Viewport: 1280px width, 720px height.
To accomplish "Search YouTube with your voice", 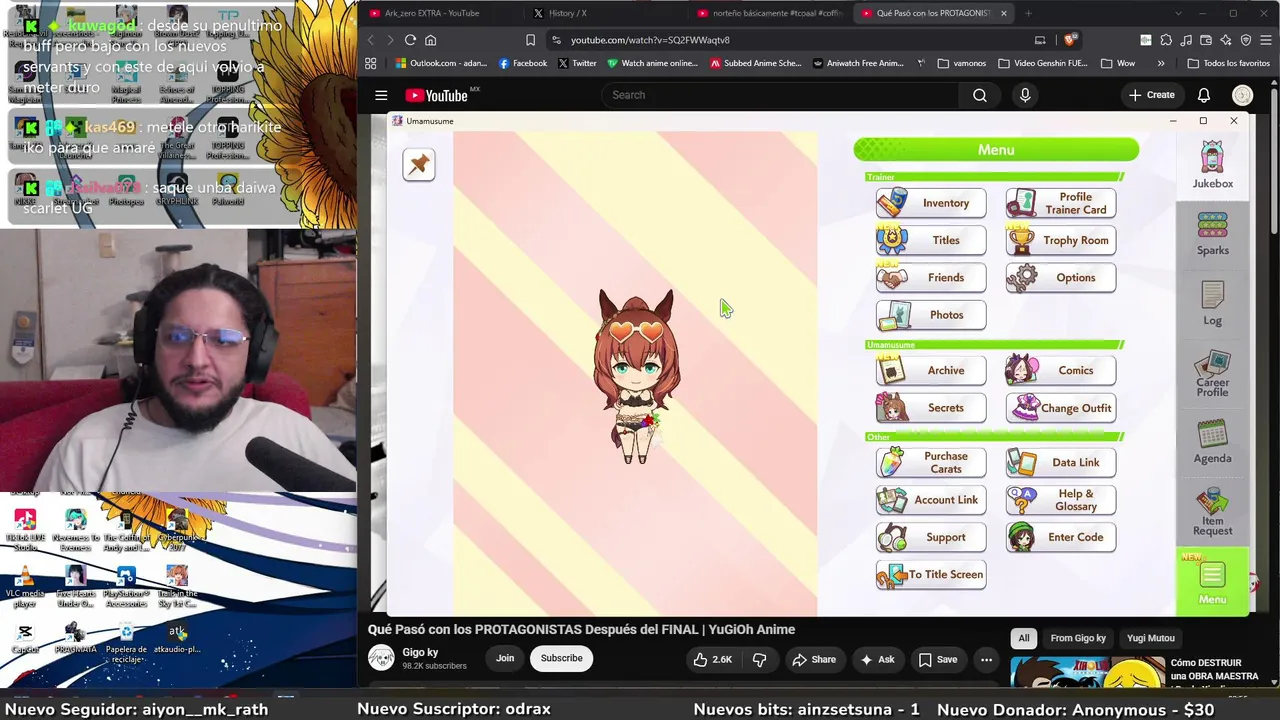I will point(1025,95).
